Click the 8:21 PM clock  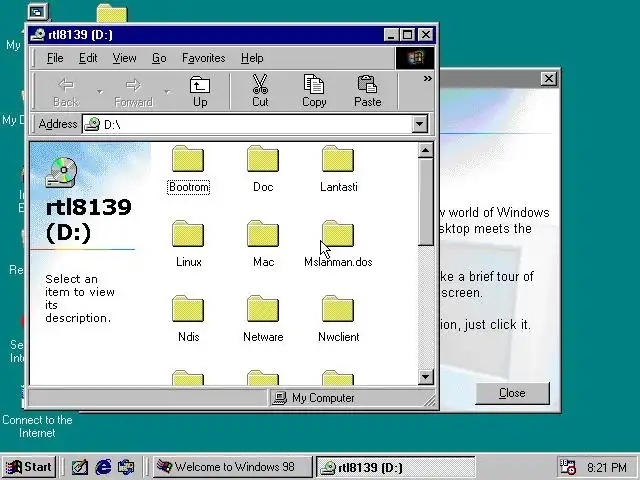coord(607,467)
